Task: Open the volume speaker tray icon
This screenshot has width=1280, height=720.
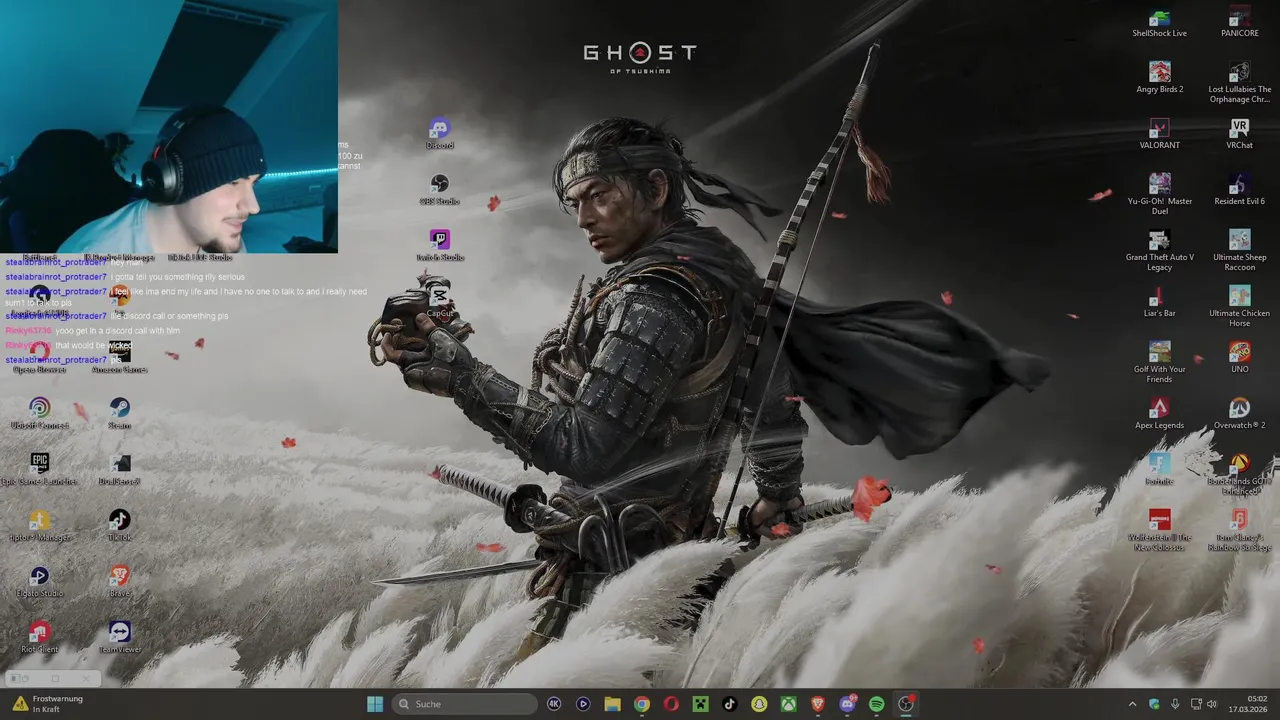Action: pos(1211,704)
